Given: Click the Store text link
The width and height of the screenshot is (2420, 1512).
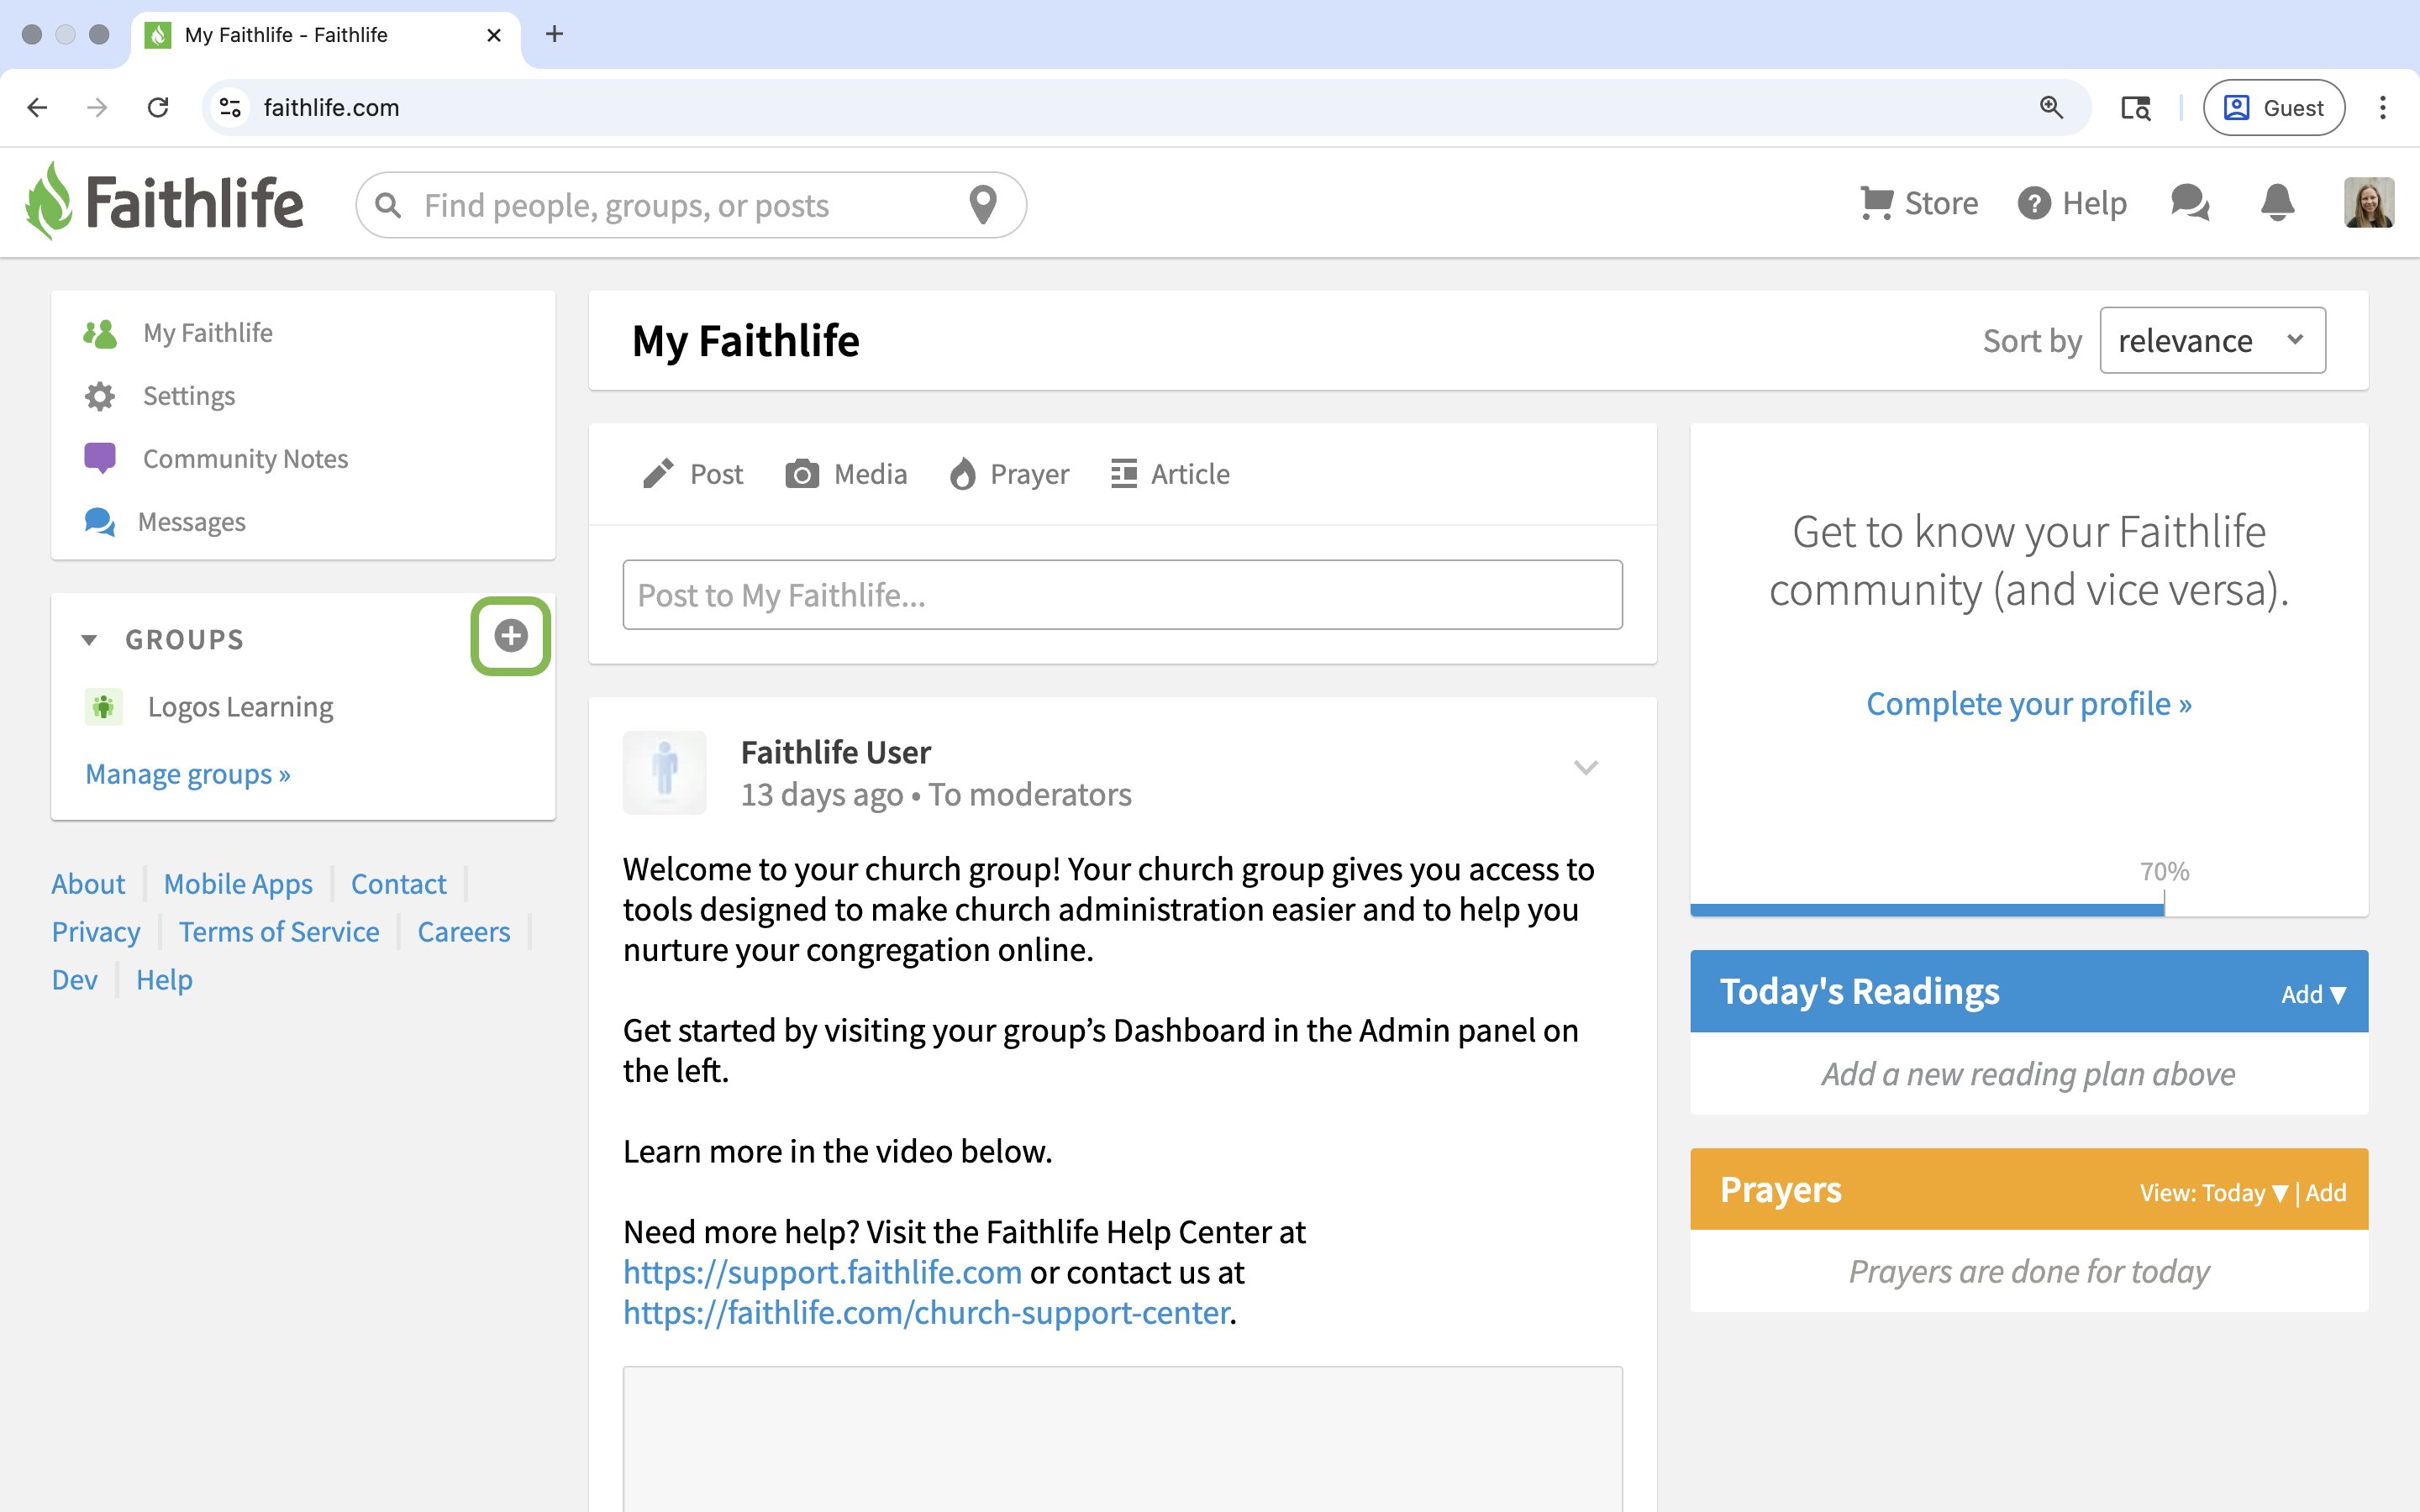Looking at the screenshot, I should pyautogui.click(x=1941, y=203).
